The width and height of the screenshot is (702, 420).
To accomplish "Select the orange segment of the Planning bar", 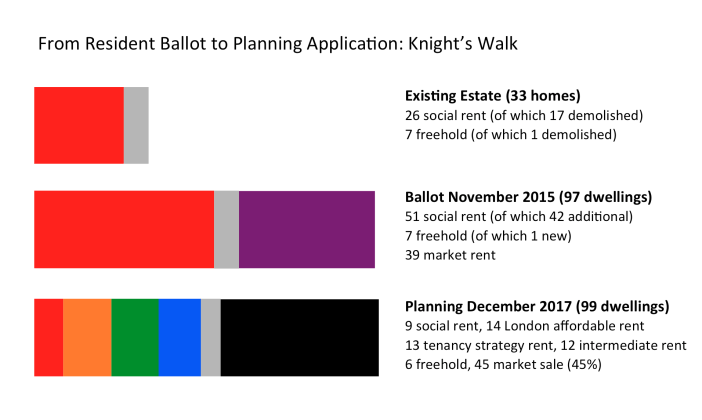I will point(87,337).
